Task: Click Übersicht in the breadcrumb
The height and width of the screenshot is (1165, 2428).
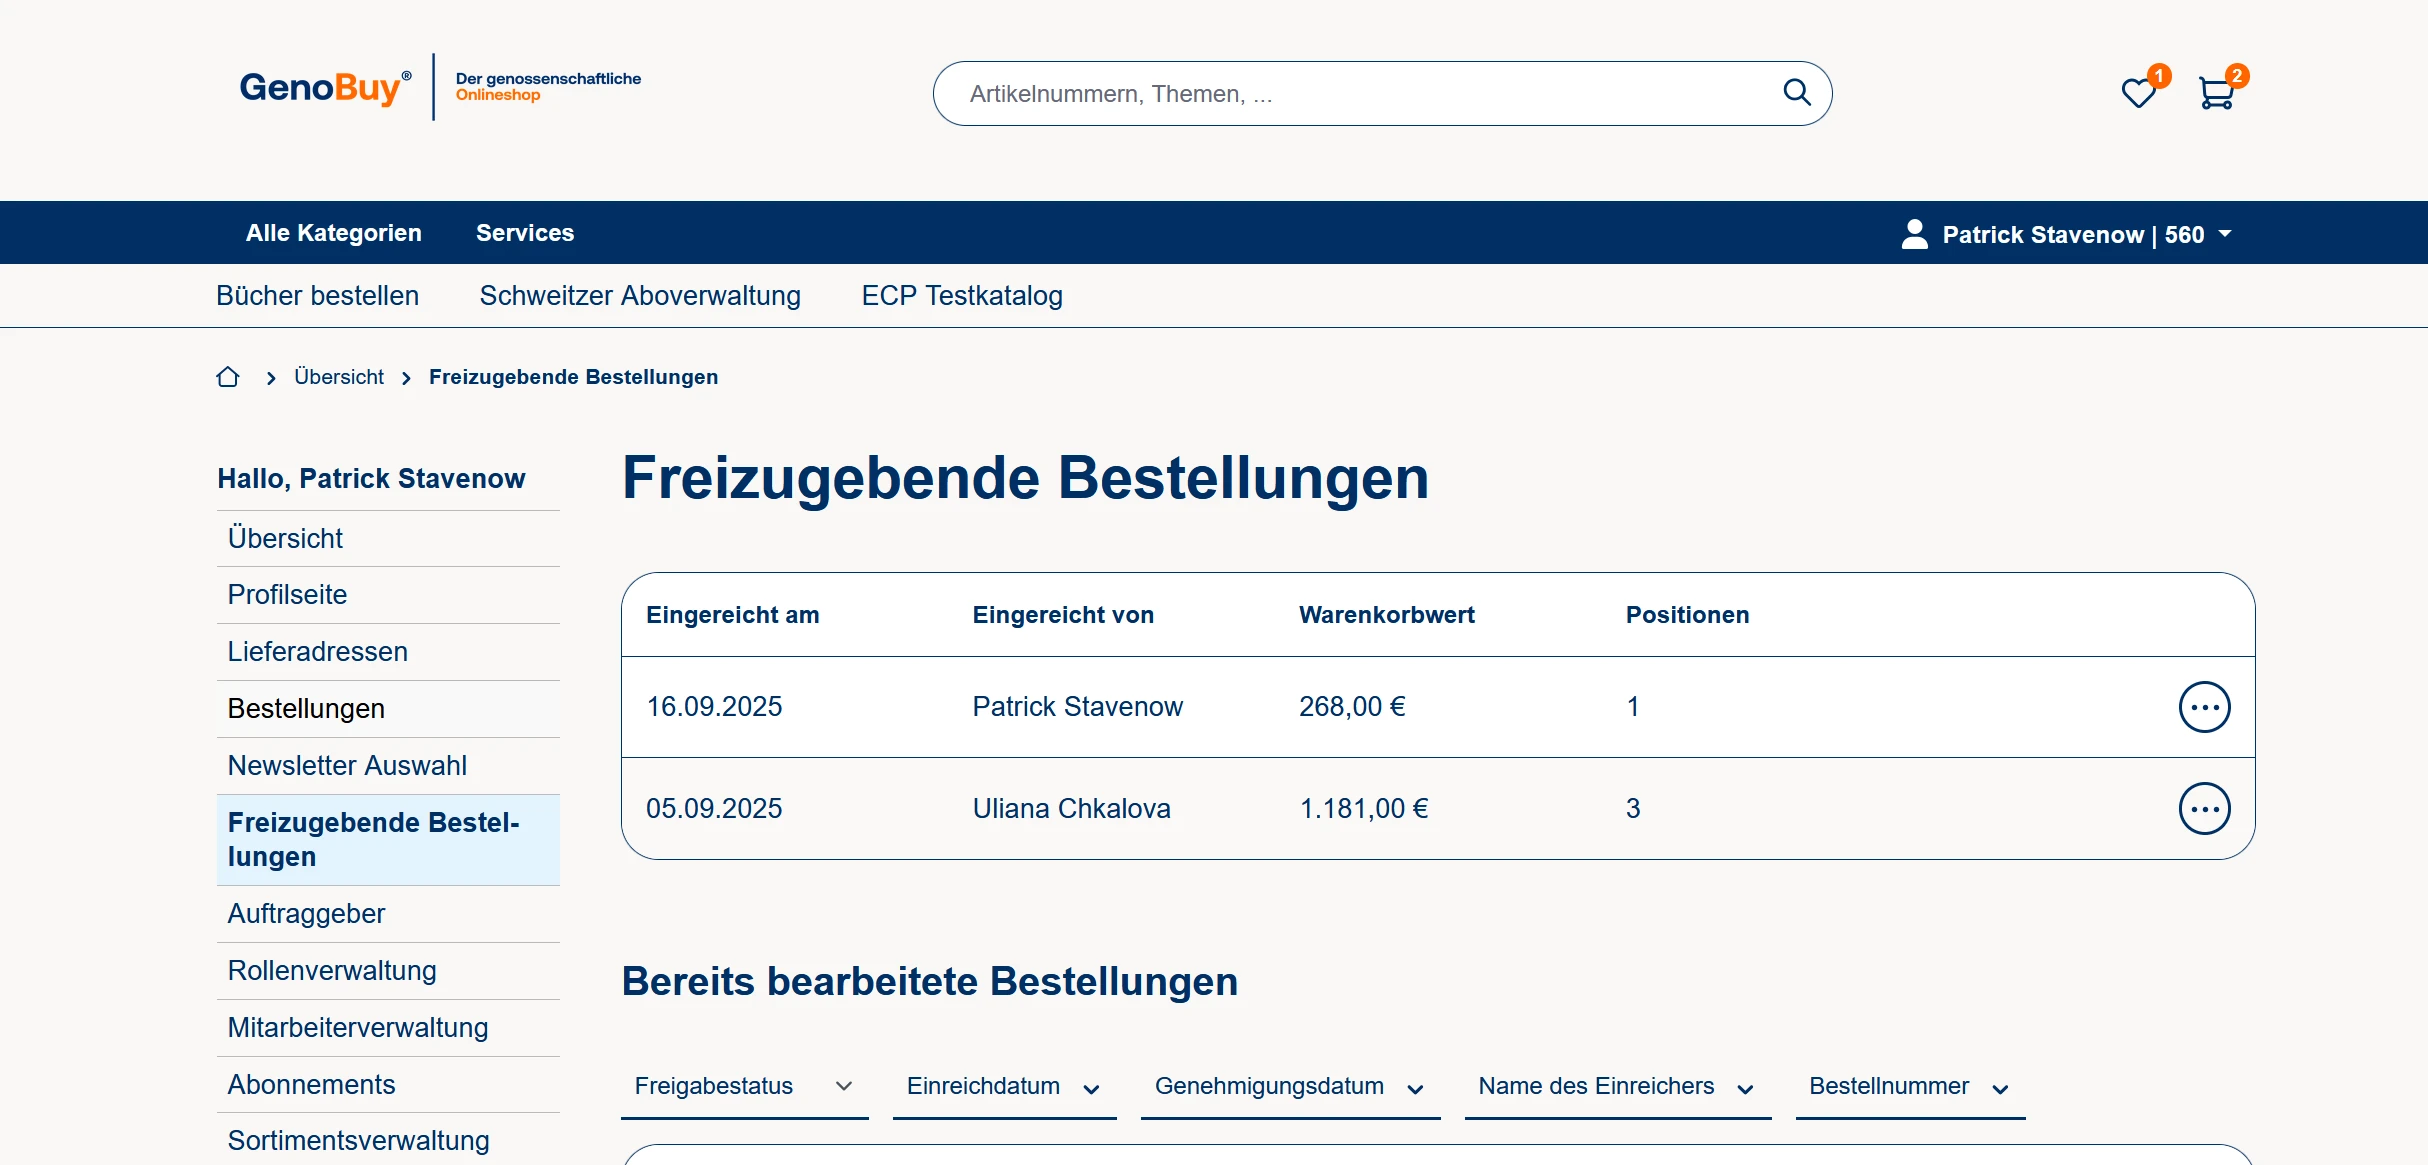Action: pos(339,377)
